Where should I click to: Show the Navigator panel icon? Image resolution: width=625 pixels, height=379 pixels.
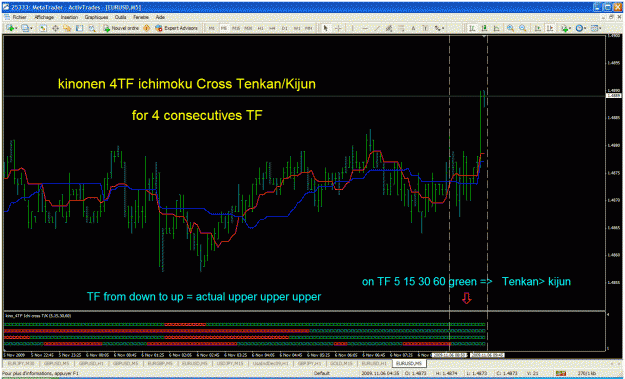(67, 28)
